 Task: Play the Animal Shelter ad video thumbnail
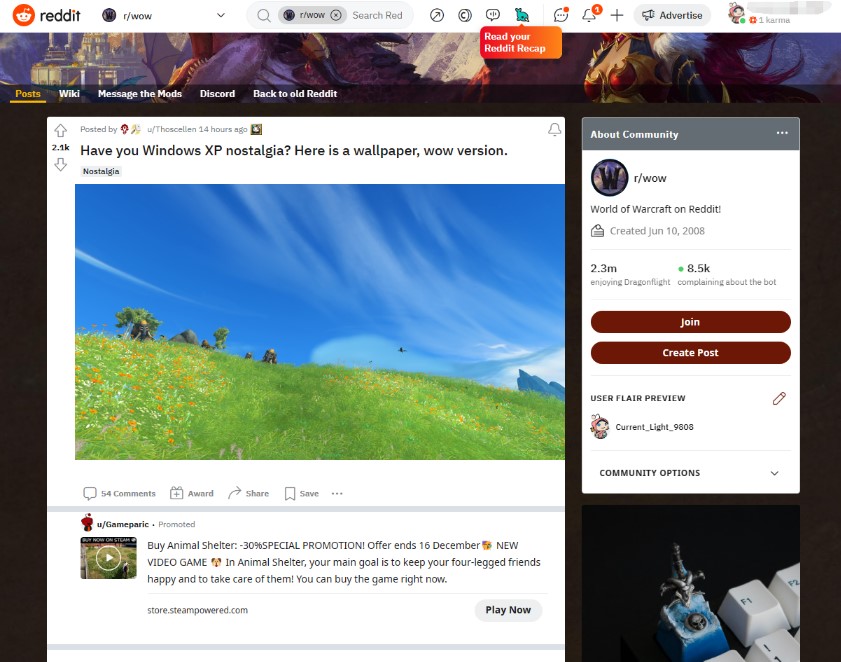(108, 558)
